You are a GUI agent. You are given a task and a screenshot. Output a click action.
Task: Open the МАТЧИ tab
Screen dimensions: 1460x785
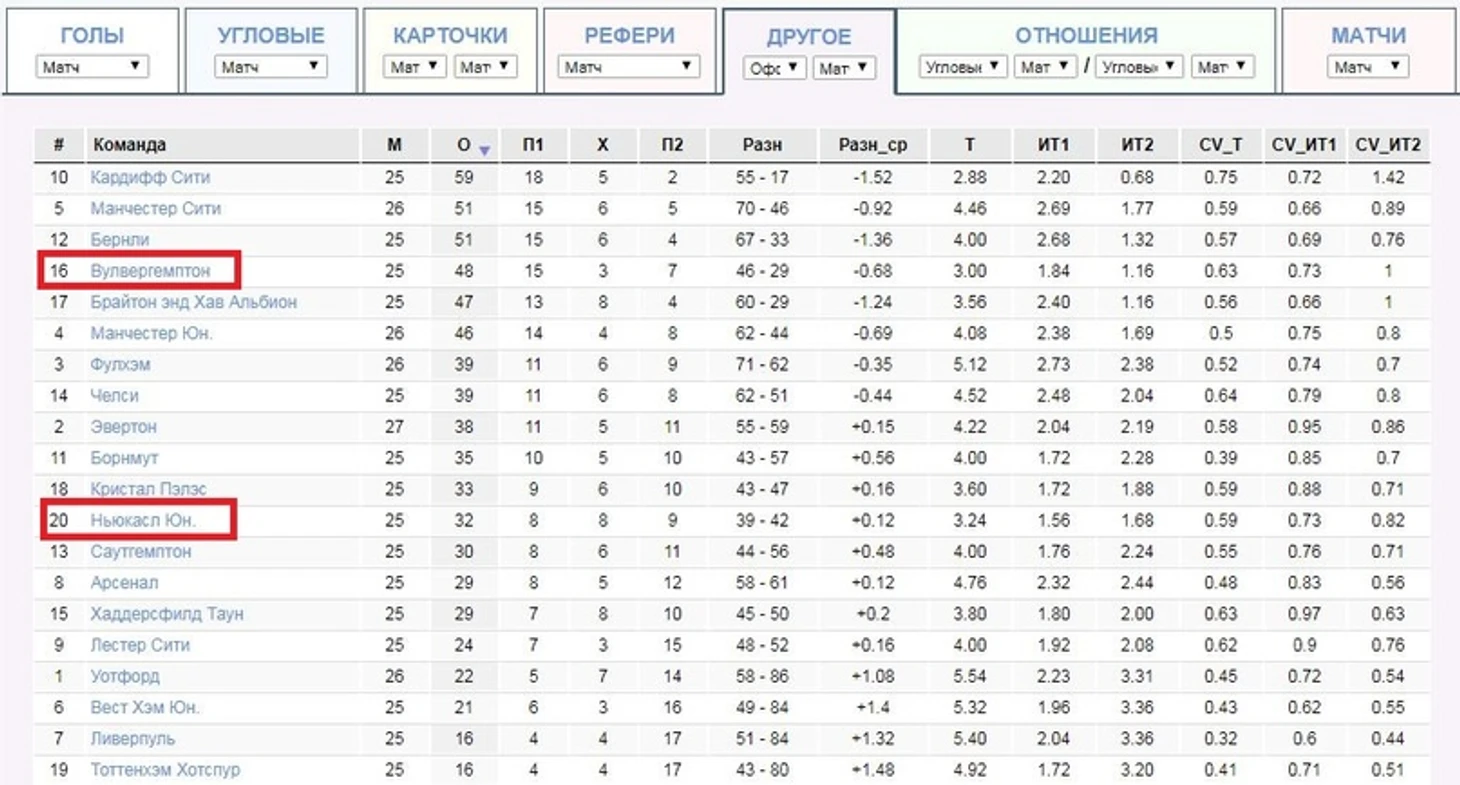[x=1368, y=36]
